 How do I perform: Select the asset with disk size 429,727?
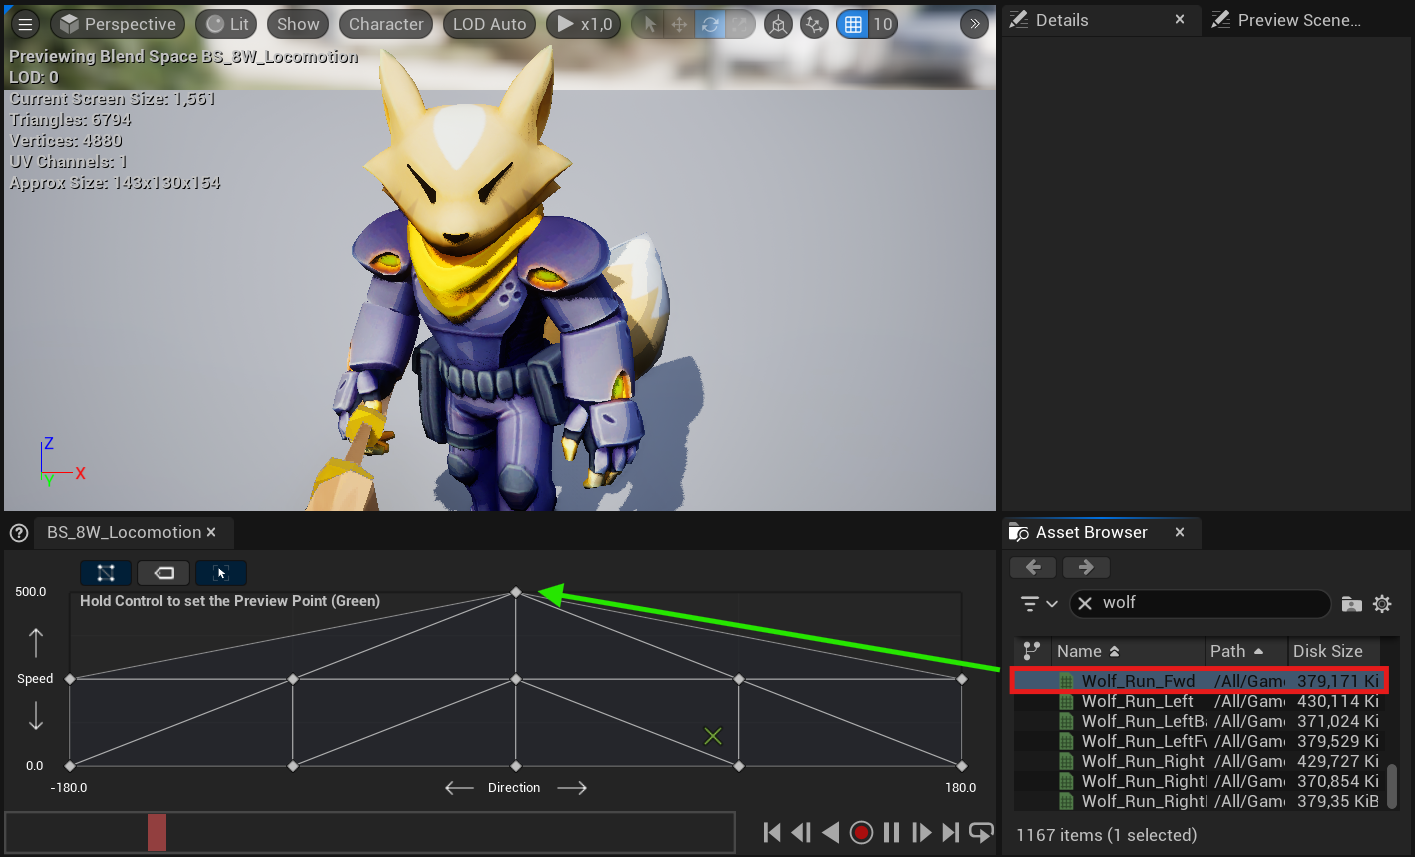[x=1199, y=761]
